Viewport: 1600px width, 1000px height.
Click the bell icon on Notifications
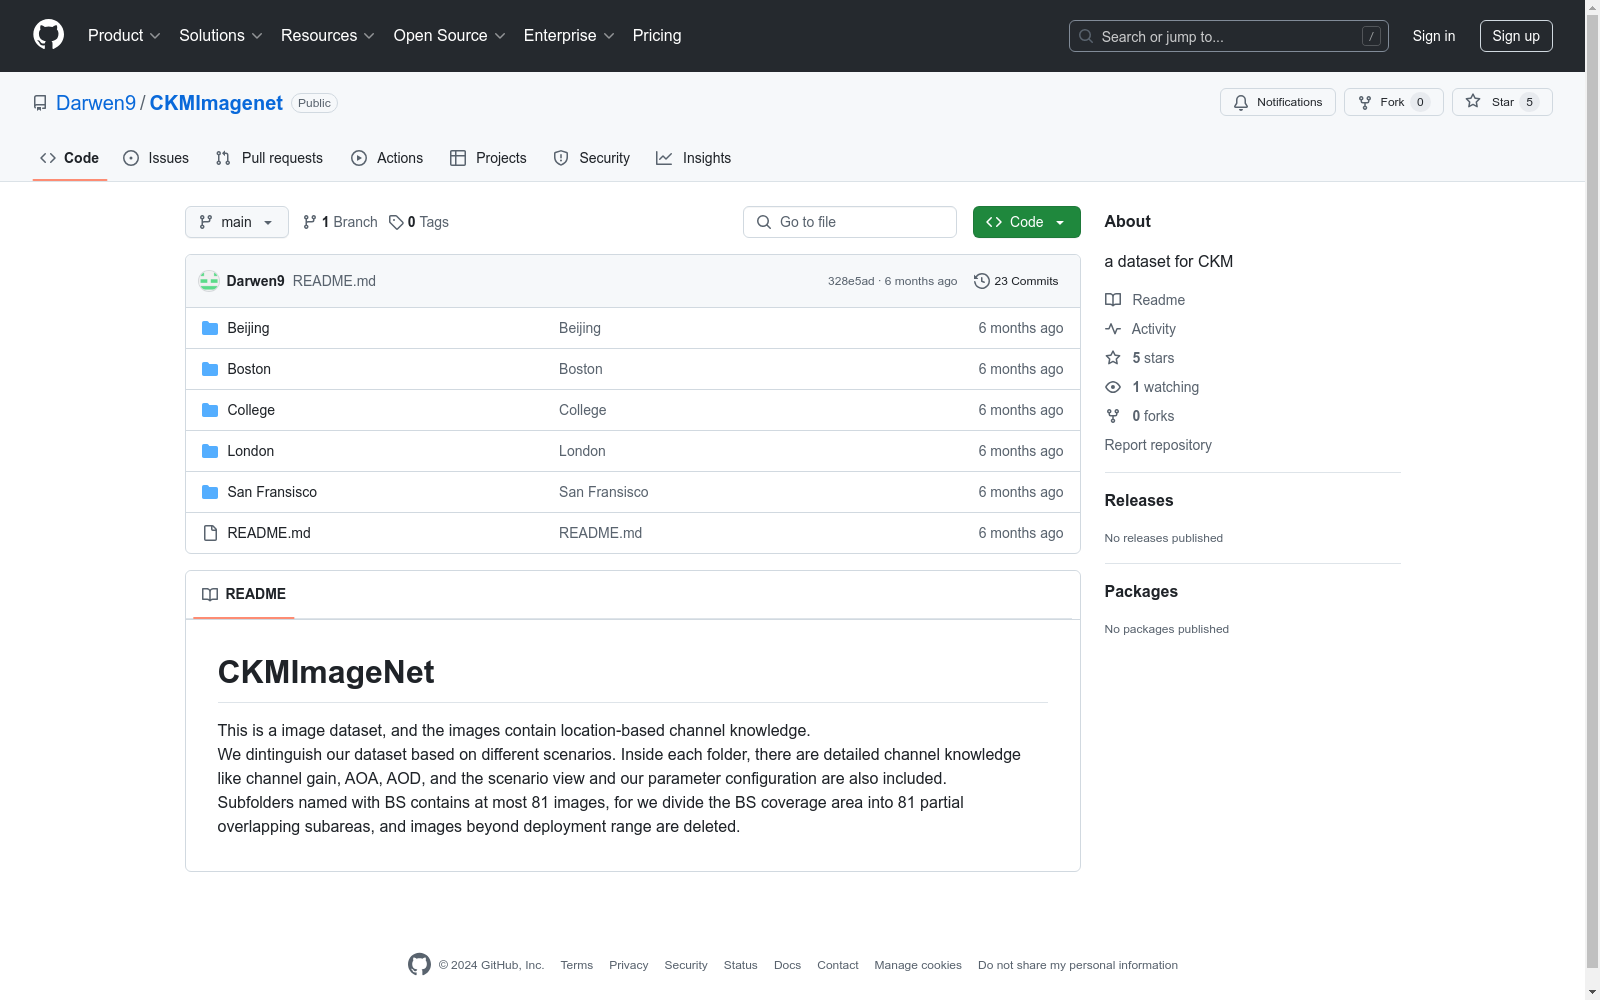click(1241, 102)
